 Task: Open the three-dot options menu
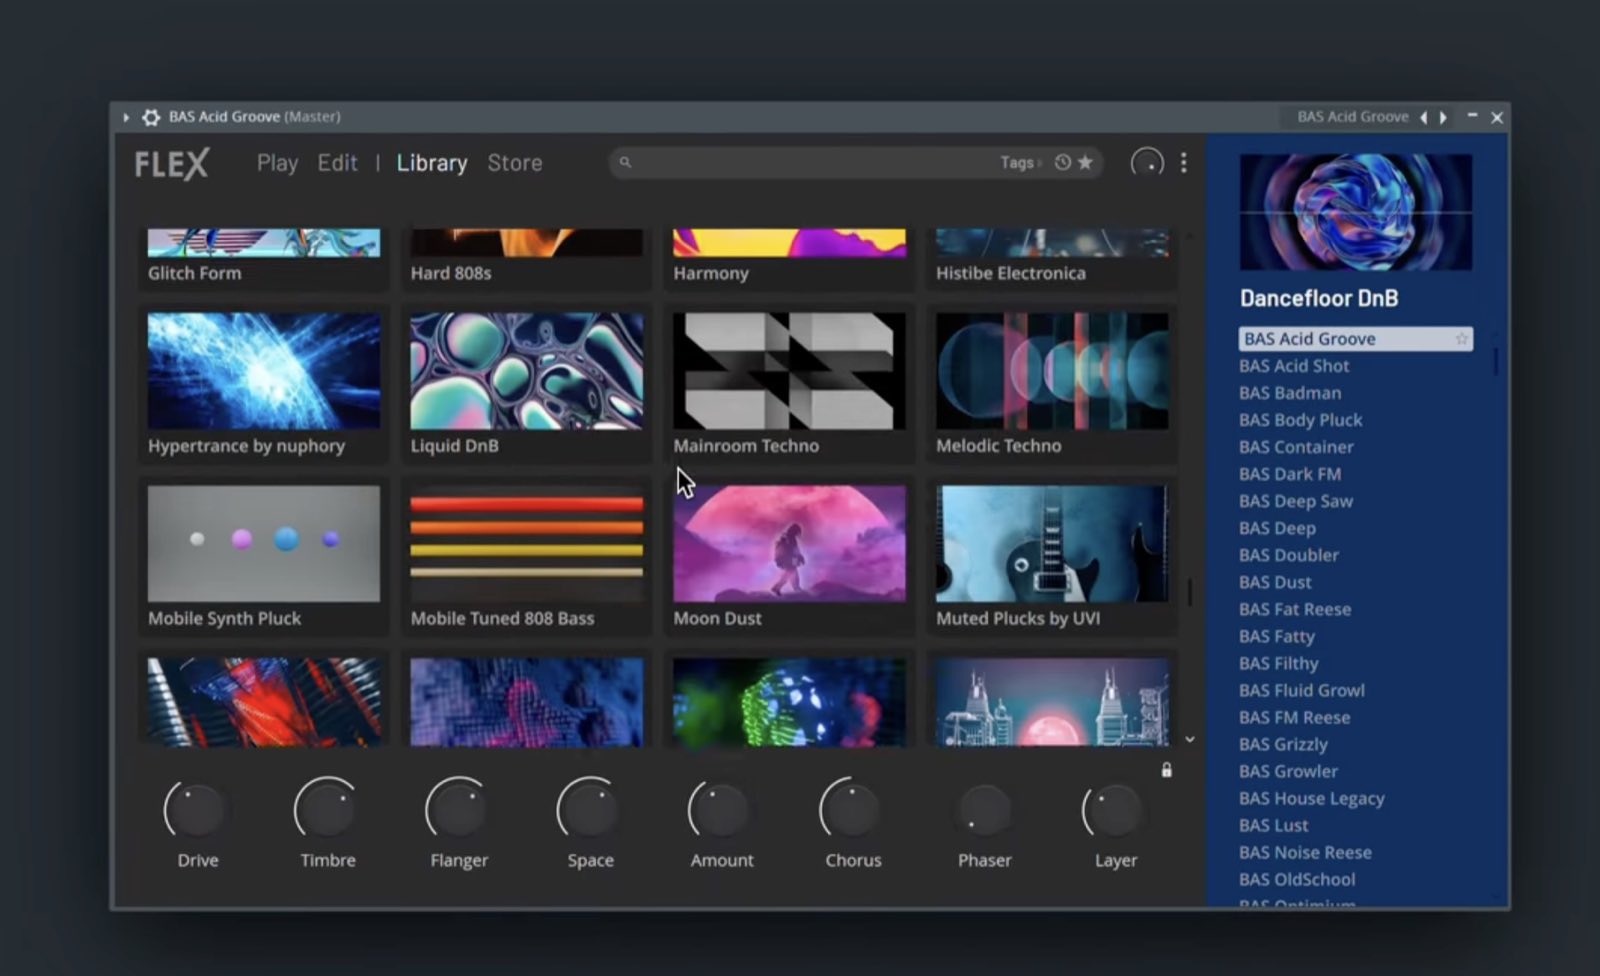click(1184, 162)
